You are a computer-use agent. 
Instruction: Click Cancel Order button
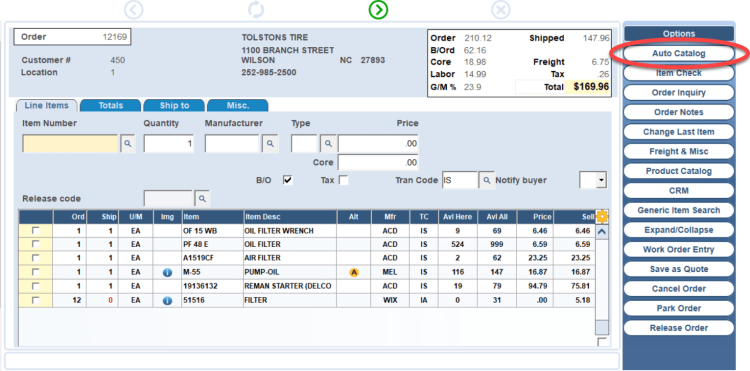point(678,289)
